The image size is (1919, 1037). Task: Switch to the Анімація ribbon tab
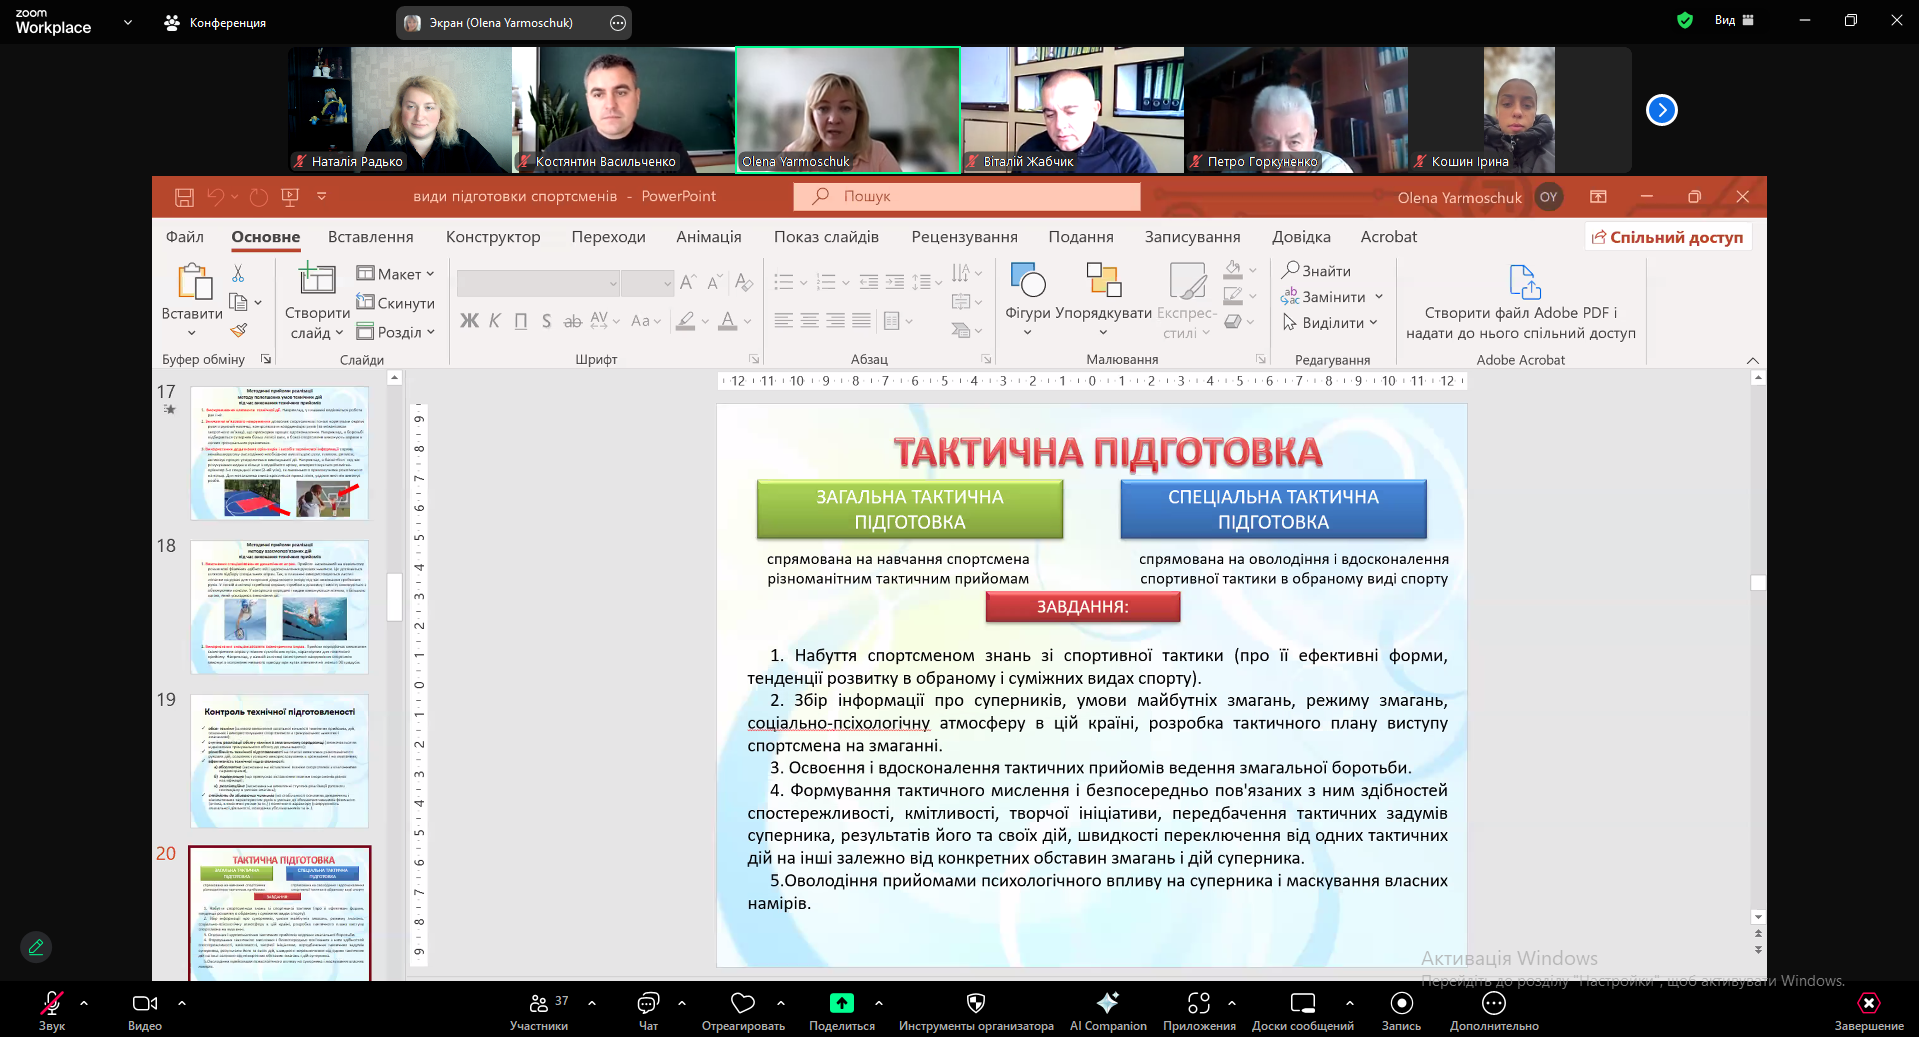tap(708, 237)
